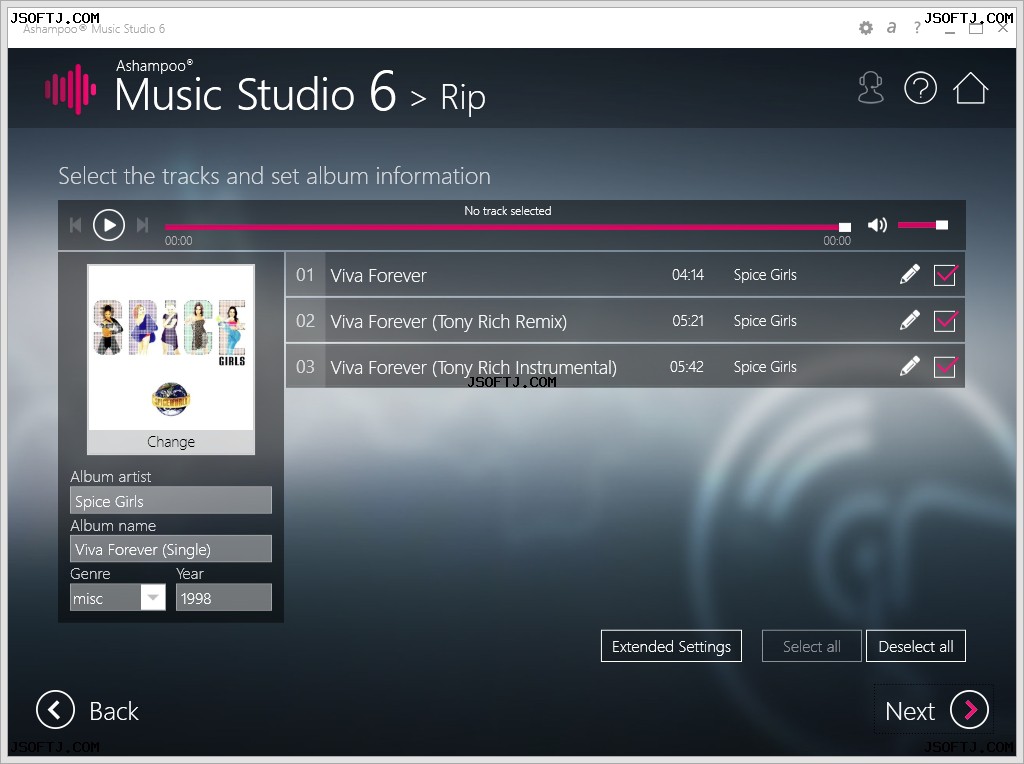Edit Viva Forever track 01 info
Viewport: 1024px width, 764px height.
(910, 275)
